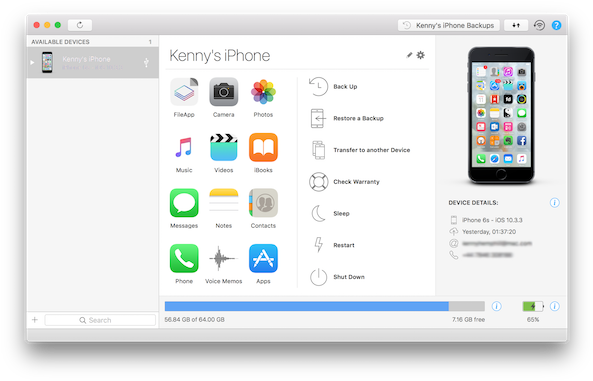This screenshot has width=593, height=381.
Task: Select Transfer to another Device
Action: (360, 150)
